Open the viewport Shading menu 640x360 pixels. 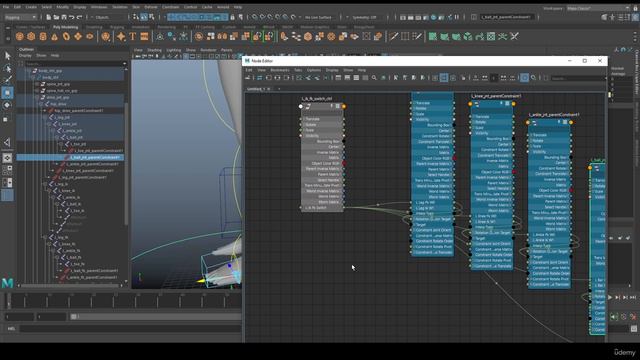click(x=154, y=50)
